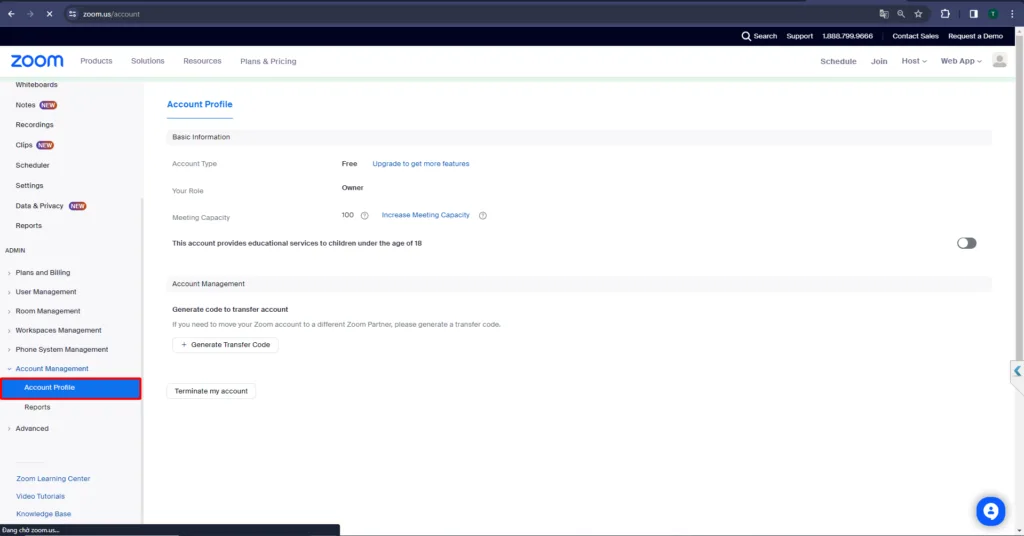Screen dimensions: 1024x536
Task: Collapse the Account Management section
Action: [x=52, y=369]
